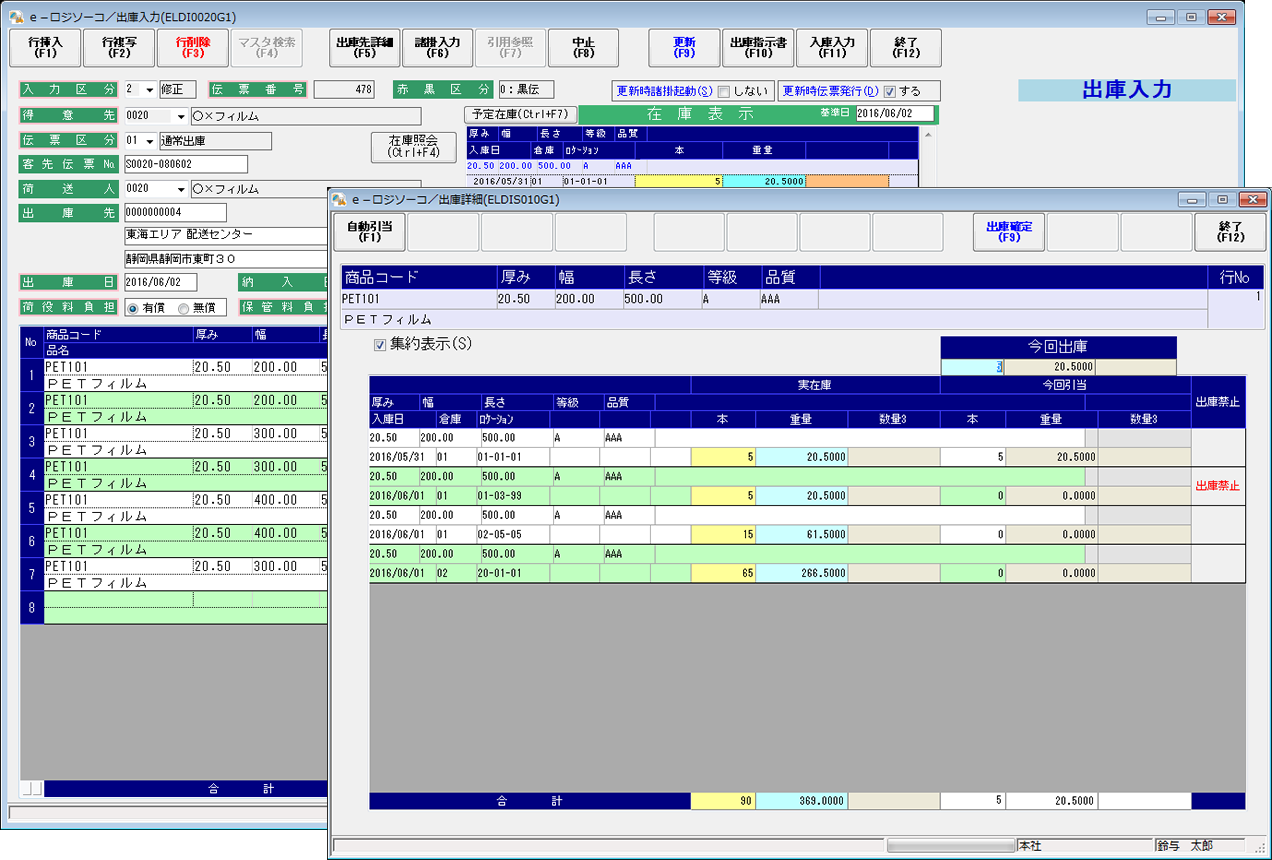Image resolution: width=1272 pixels, height=860 pixels.
Task: Click 自動引当 (F1) in detail window
Action: point(370,232)
